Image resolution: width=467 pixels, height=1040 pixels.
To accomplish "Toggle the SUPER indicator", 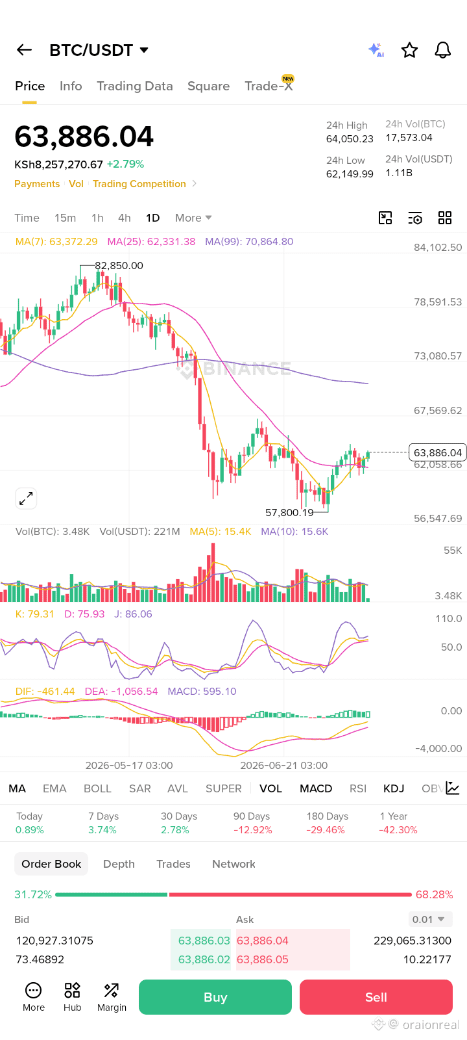I will (x=224, y=789).
